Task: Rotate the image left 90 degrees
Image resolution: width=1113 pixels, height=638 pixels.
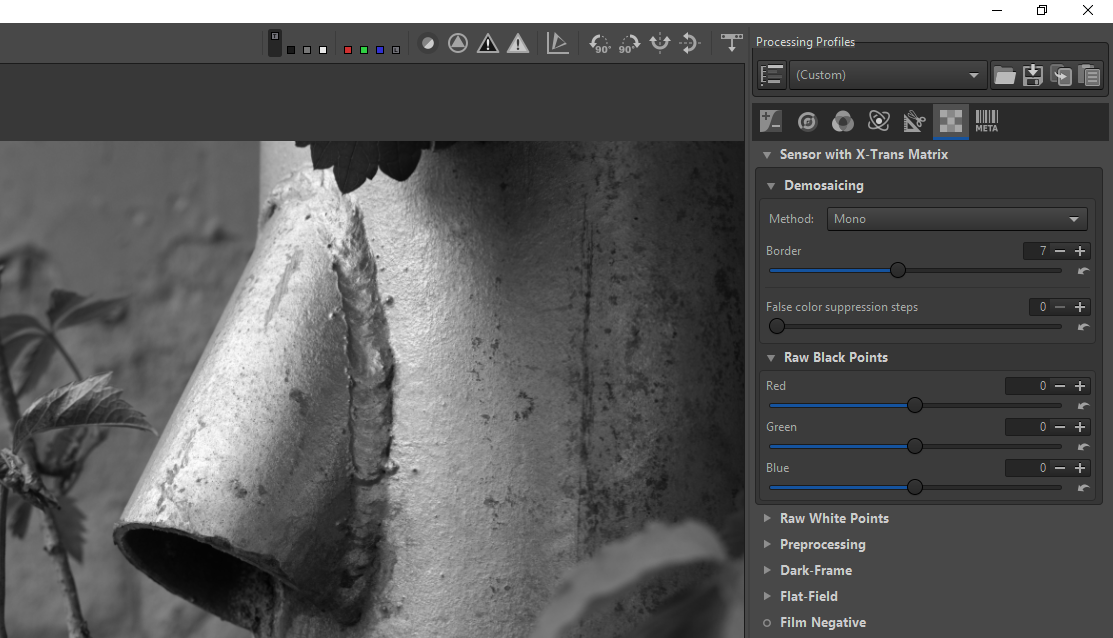Action: click(x=600, y=44)
